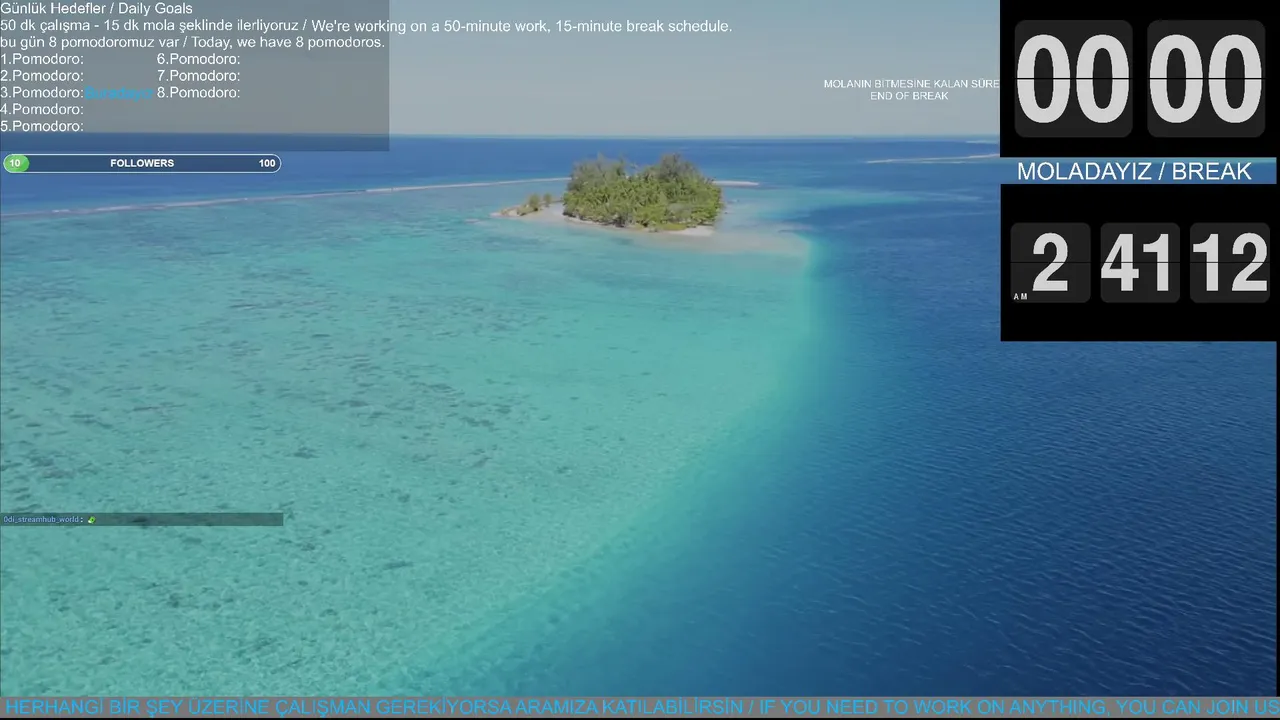Click the clock minutes '41' flip card
The image size is (1280, 720).
[1140, 263]
